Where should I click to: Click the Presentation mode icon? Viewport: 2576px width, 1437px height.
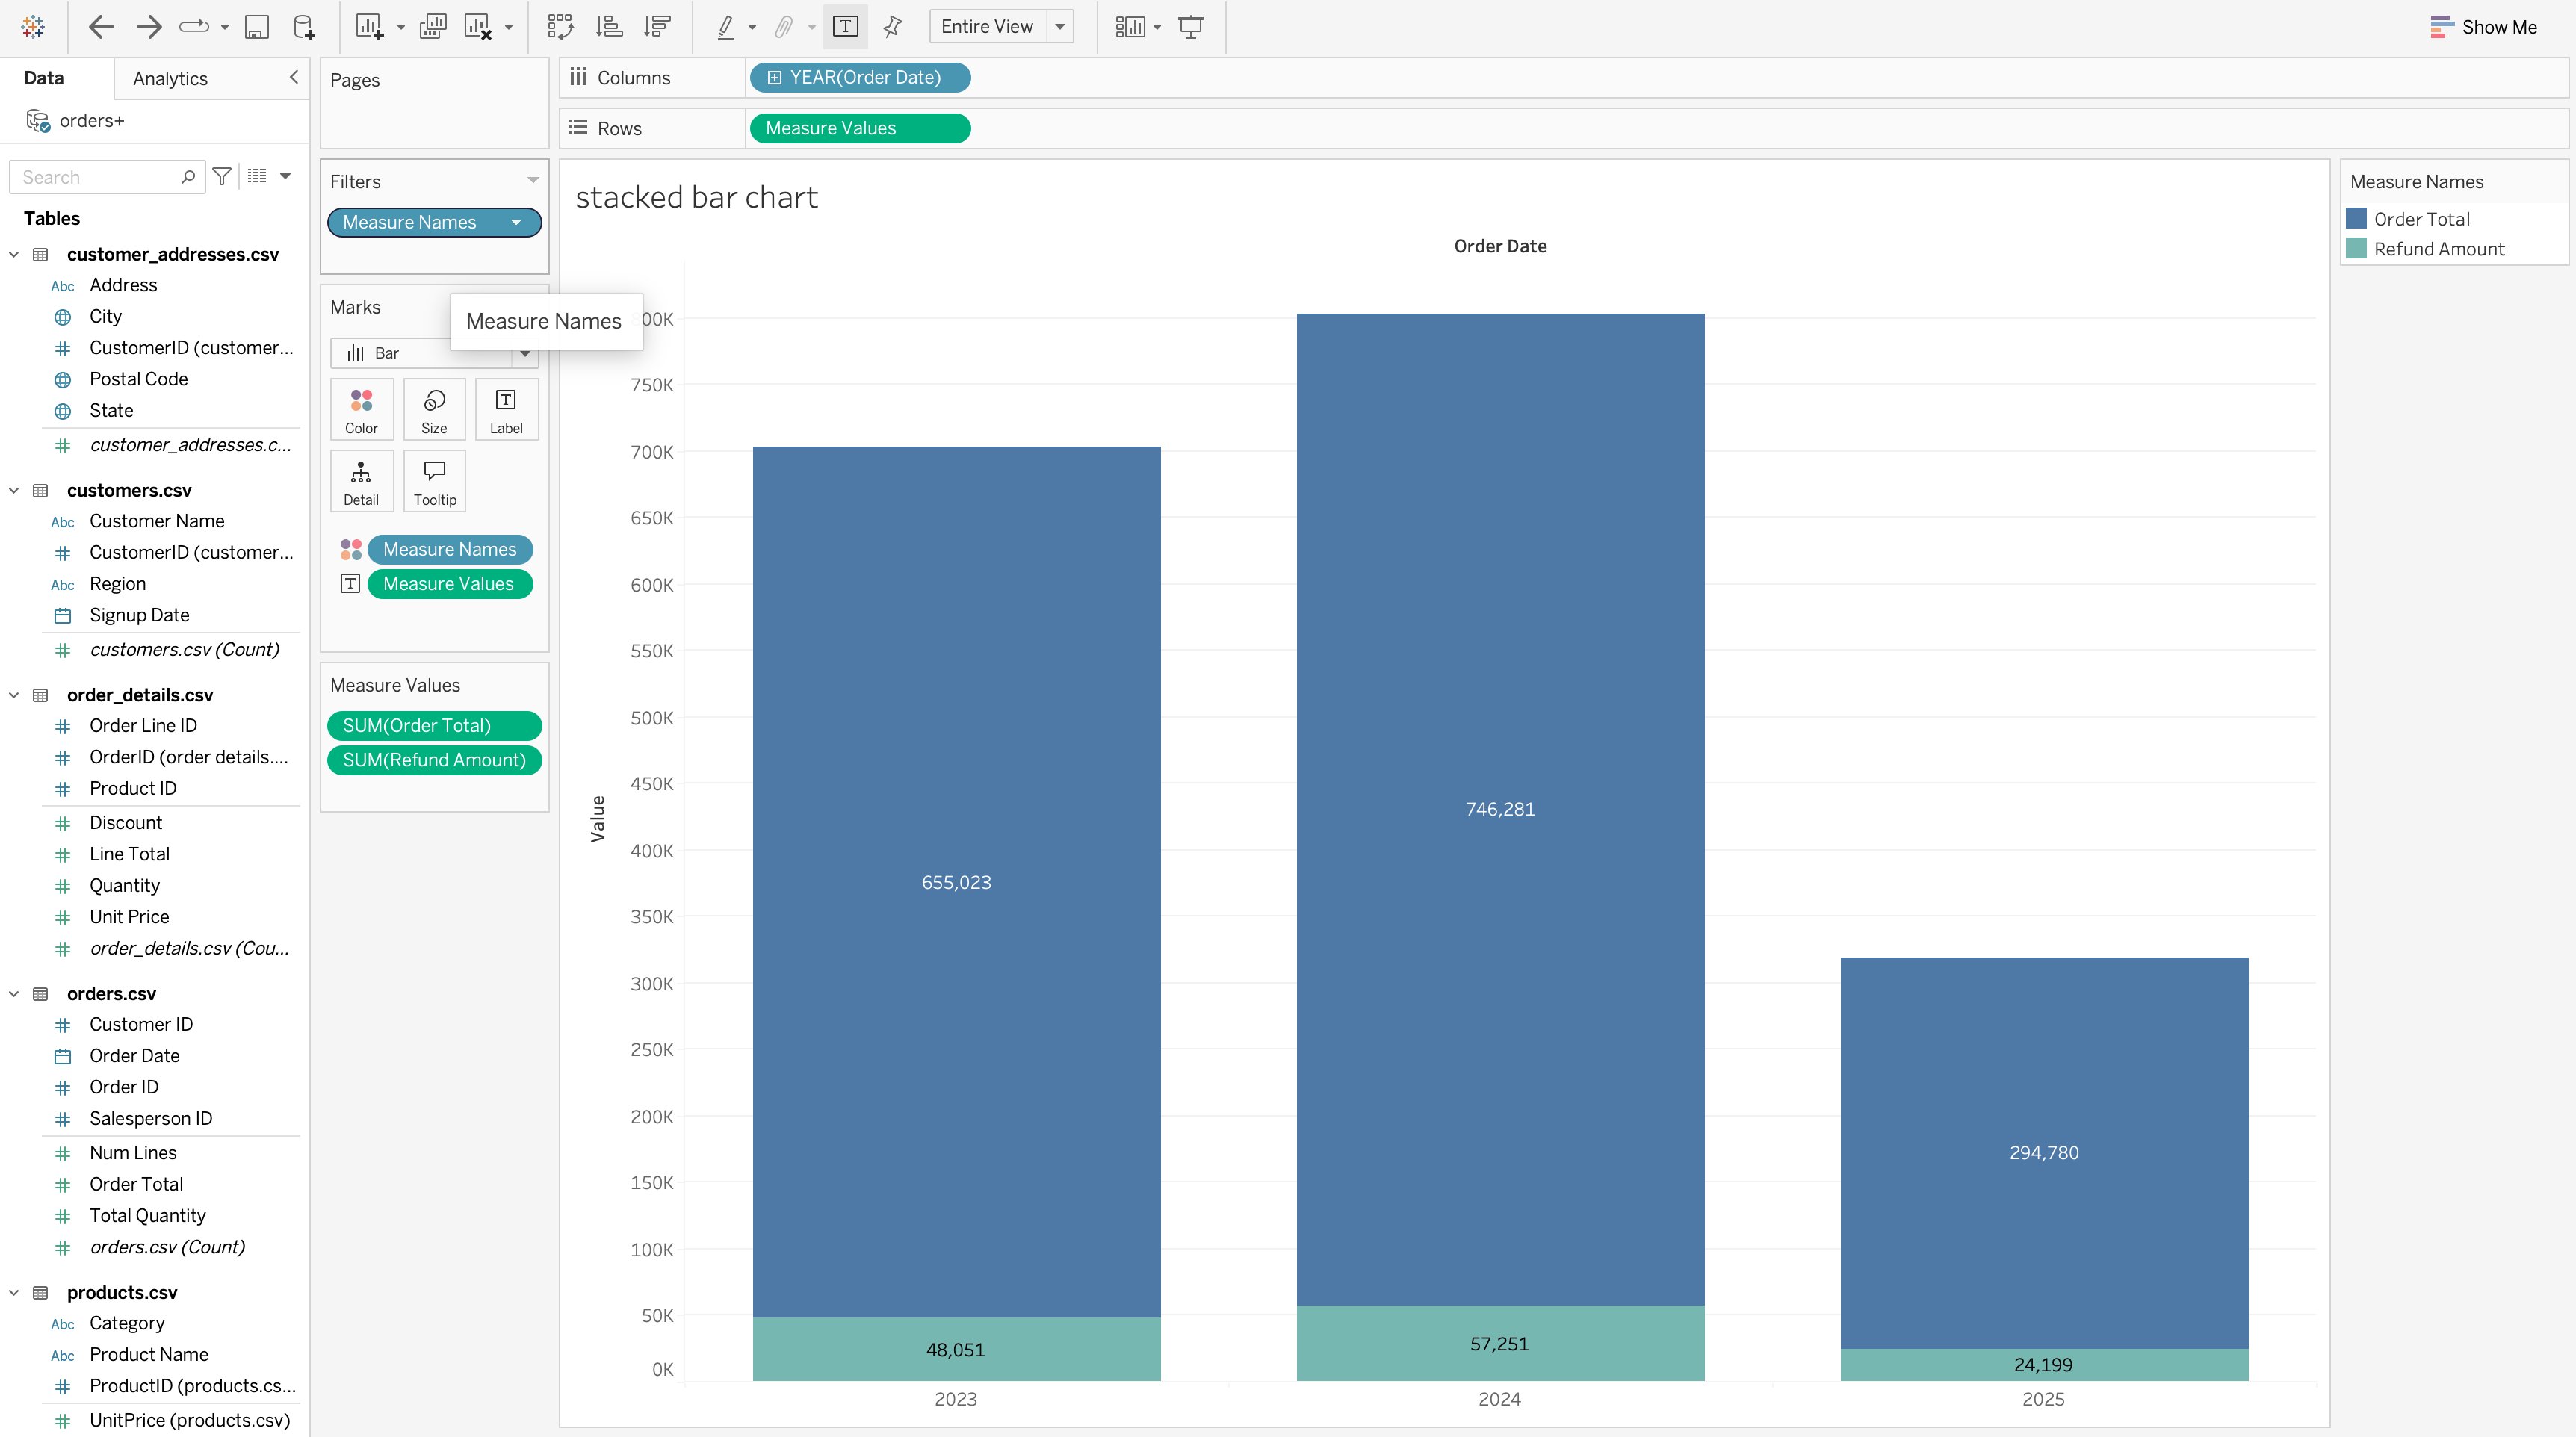point(1190,27)
